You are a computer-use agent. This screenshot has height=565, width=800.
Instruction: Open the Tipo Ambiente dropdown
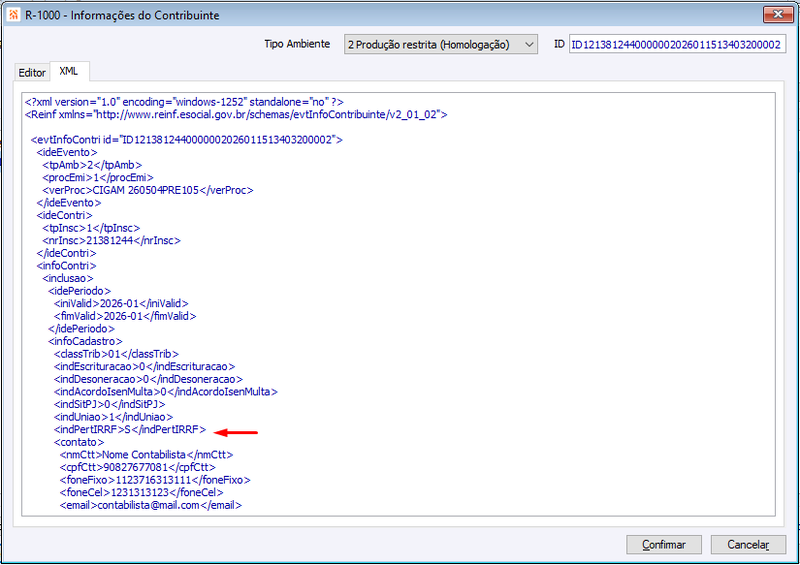point(440,44)
